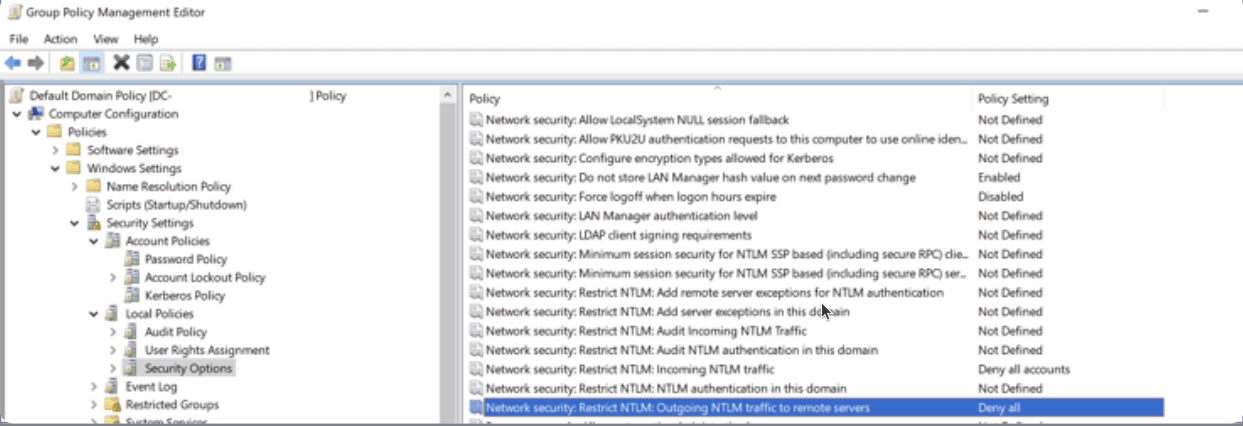Select 'NTLM authentication in this domain' policy
The image size is (1243, 426).
pos(666,389)
